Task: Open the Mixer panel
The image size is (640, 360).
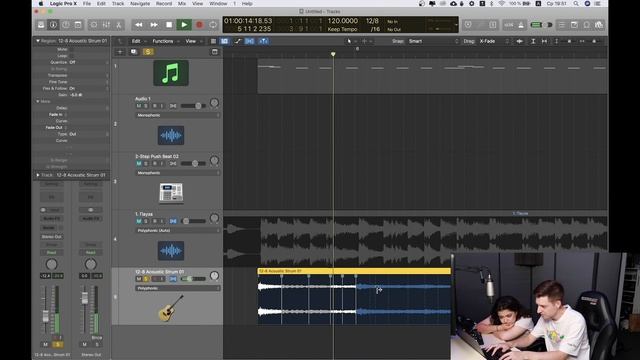Action: coord(106,25)
